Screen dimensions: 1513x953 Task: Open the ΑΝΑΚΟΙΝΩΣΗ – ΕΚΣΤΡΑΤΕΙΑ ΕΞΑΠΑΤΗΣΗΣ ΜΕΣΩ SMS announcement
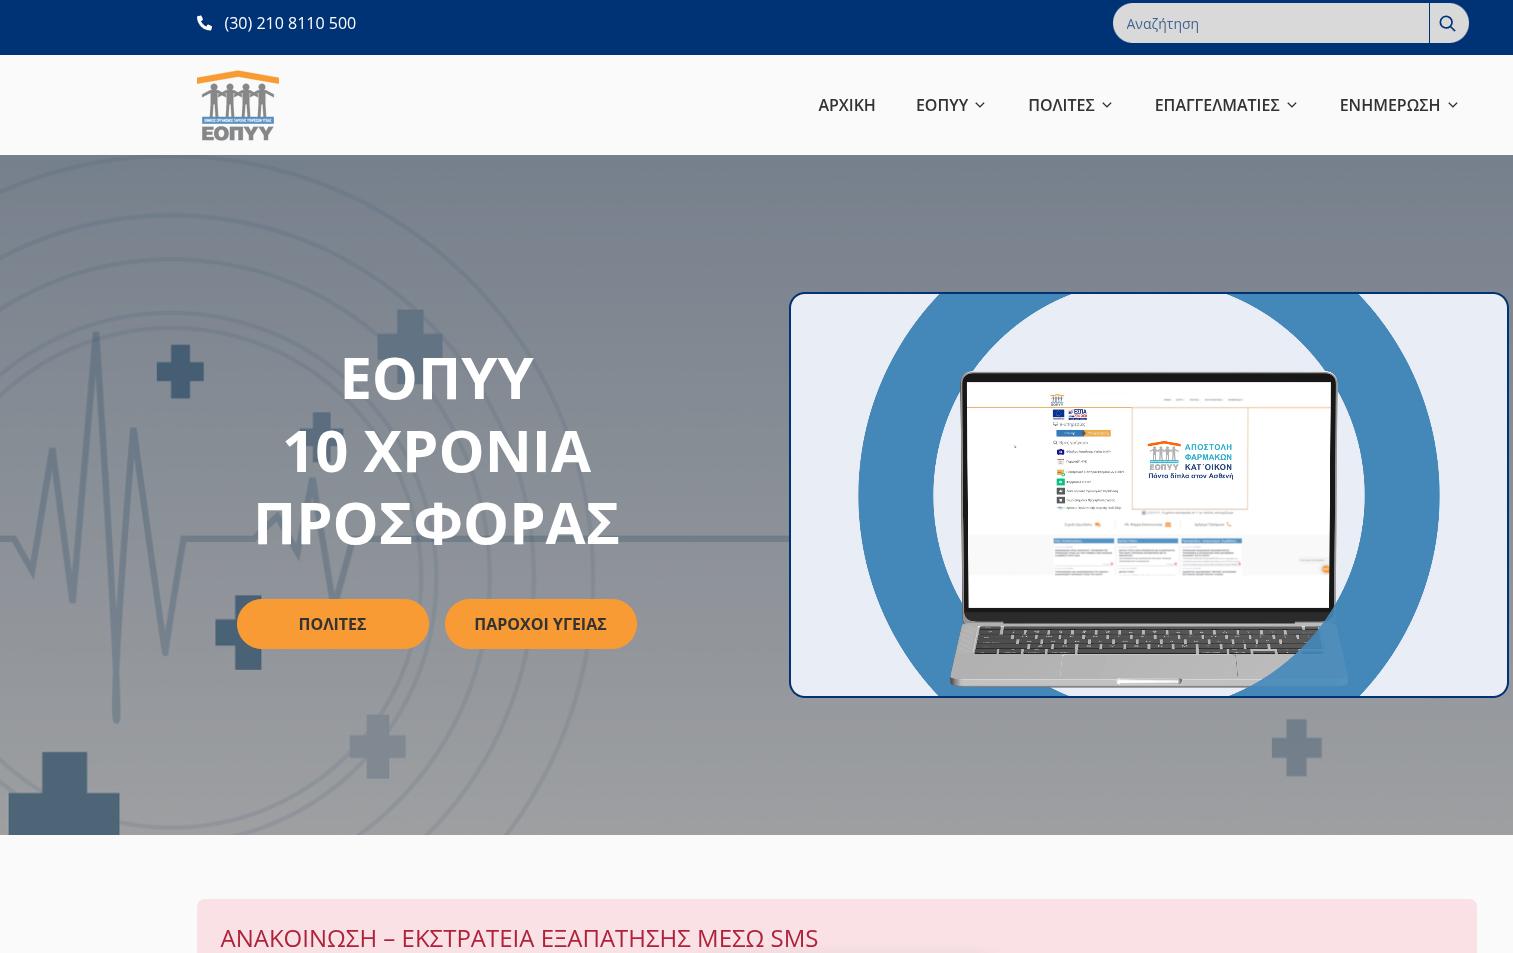[x=519, y=938]
